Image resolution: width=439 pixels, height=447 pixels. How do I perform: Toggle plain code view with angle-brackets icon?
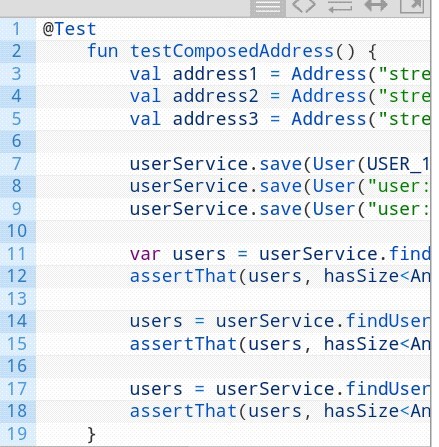click(304, 6)
